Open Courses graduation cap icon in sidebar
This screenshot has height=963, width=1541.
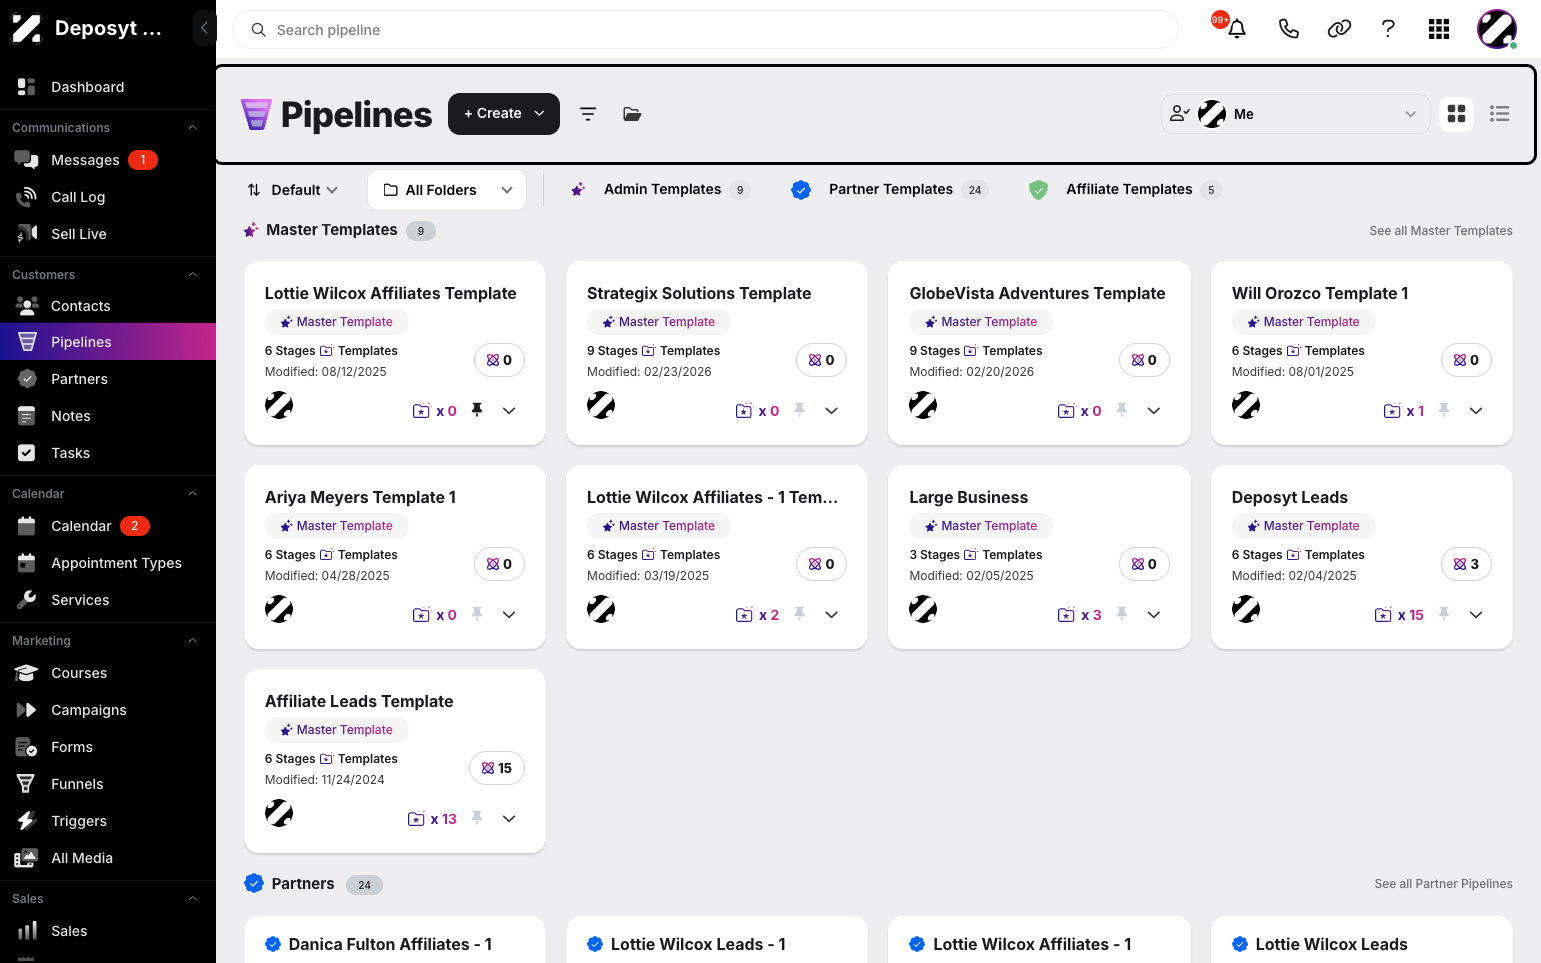click(27, 673)
